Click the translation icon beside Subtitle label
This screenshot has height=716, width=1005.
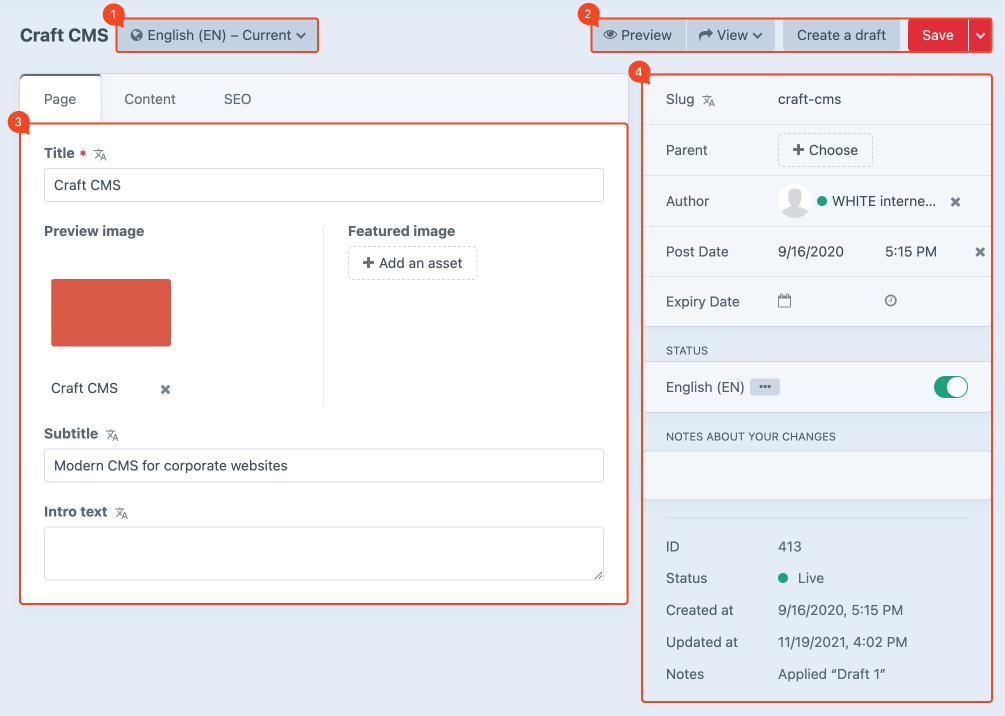112,435
